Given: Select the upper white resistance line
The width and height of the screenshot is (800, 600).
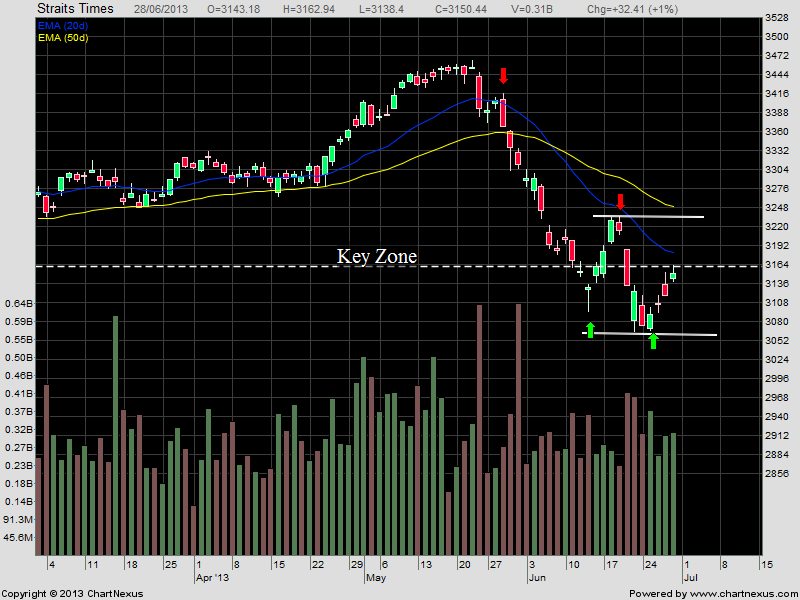Looking at the screenshot, I should point(648,216).
